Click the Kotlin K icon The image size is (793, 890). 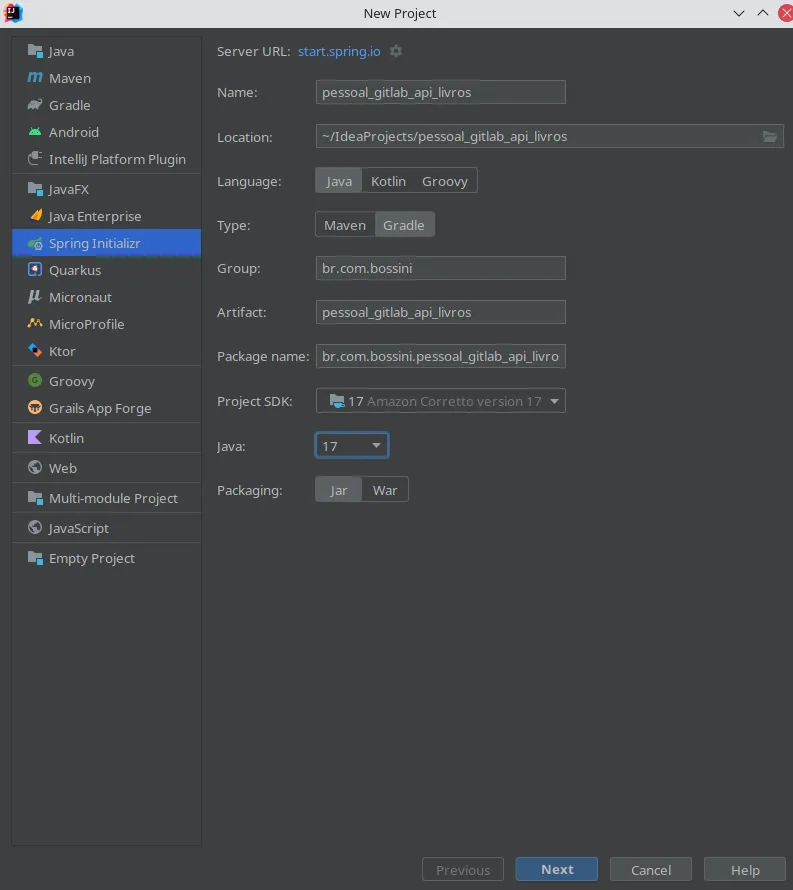pos(35,438)
